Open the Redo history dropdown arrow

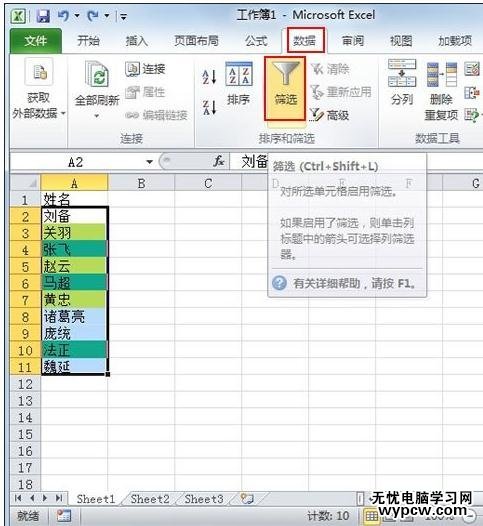(x=107, y=16)
